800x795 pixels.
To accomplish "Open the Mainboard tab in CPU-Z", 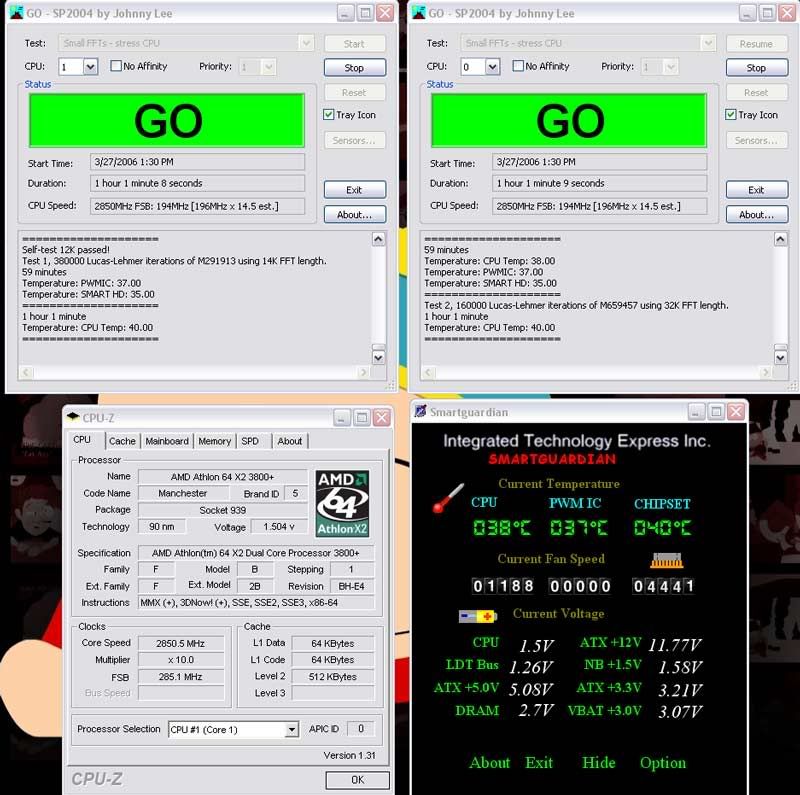I will click(167, 441).
